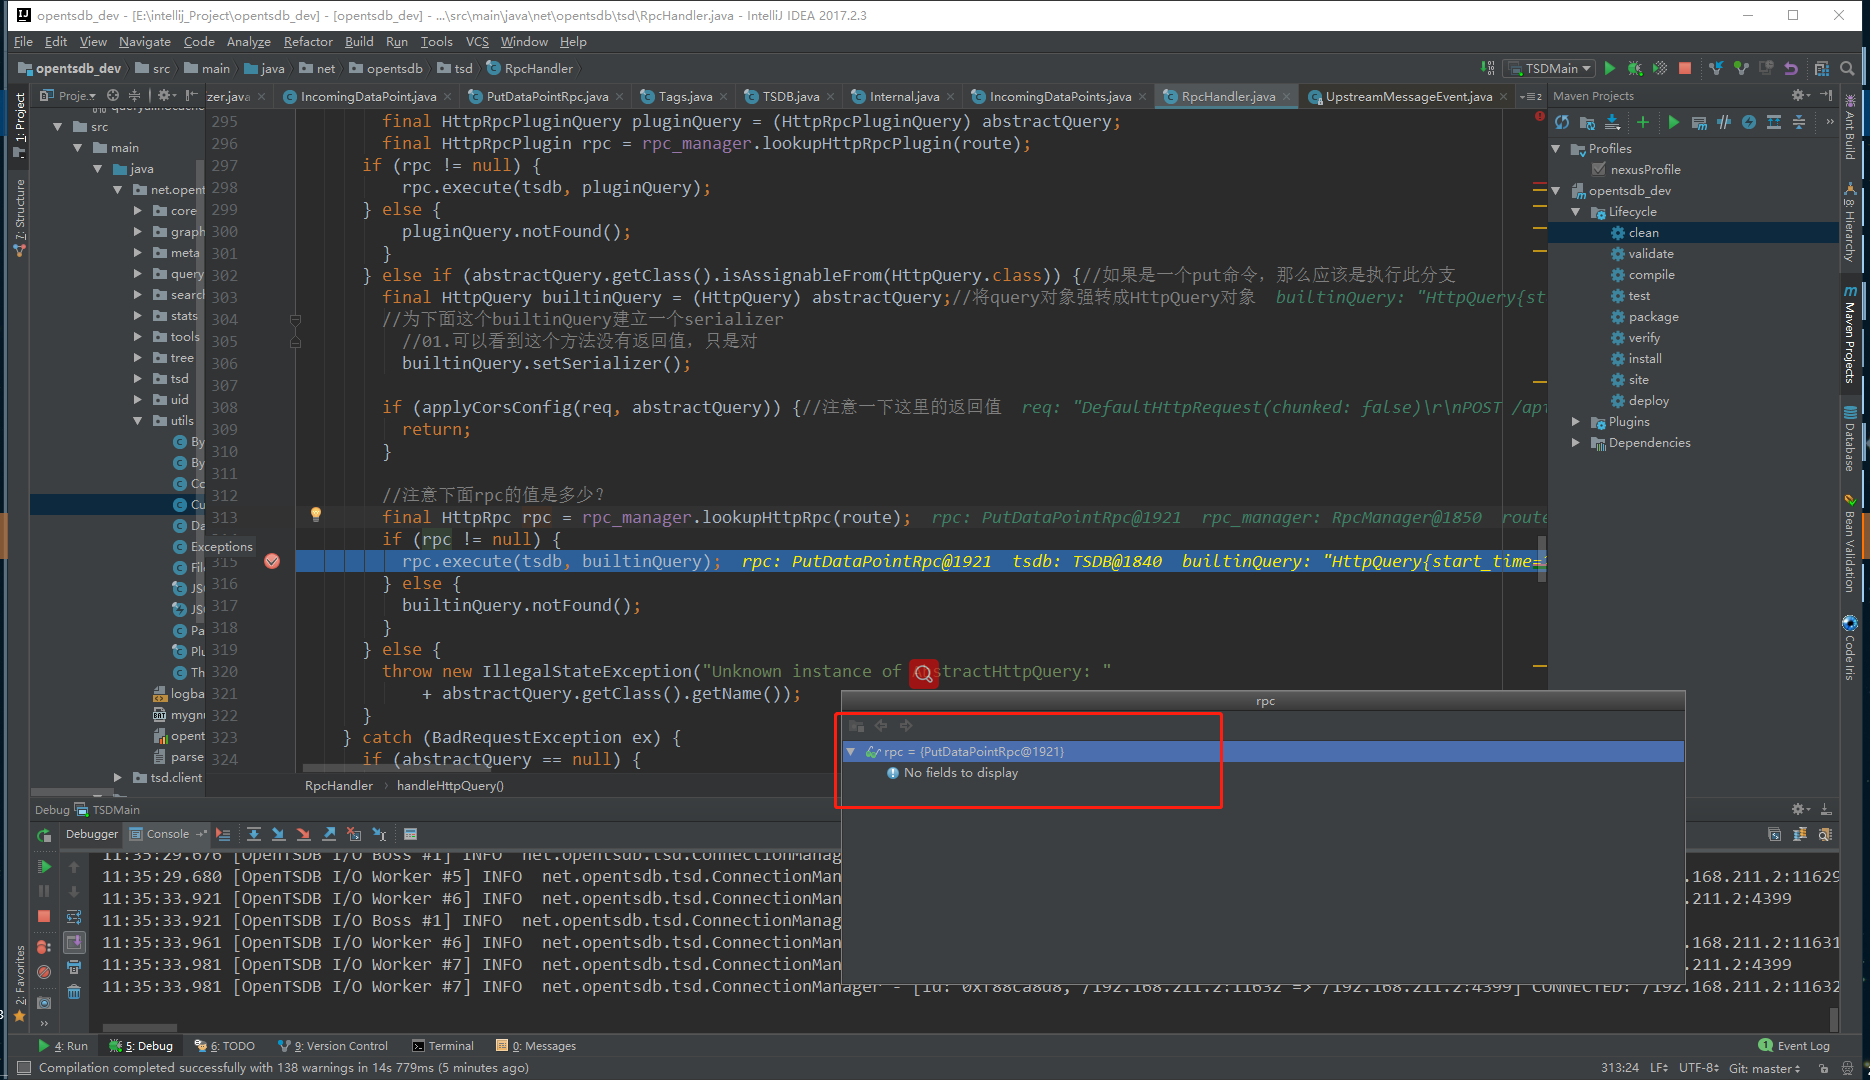Expand the Plugins node in Maven panel
The image size is (1870, 1080).
click(1576, 421)
